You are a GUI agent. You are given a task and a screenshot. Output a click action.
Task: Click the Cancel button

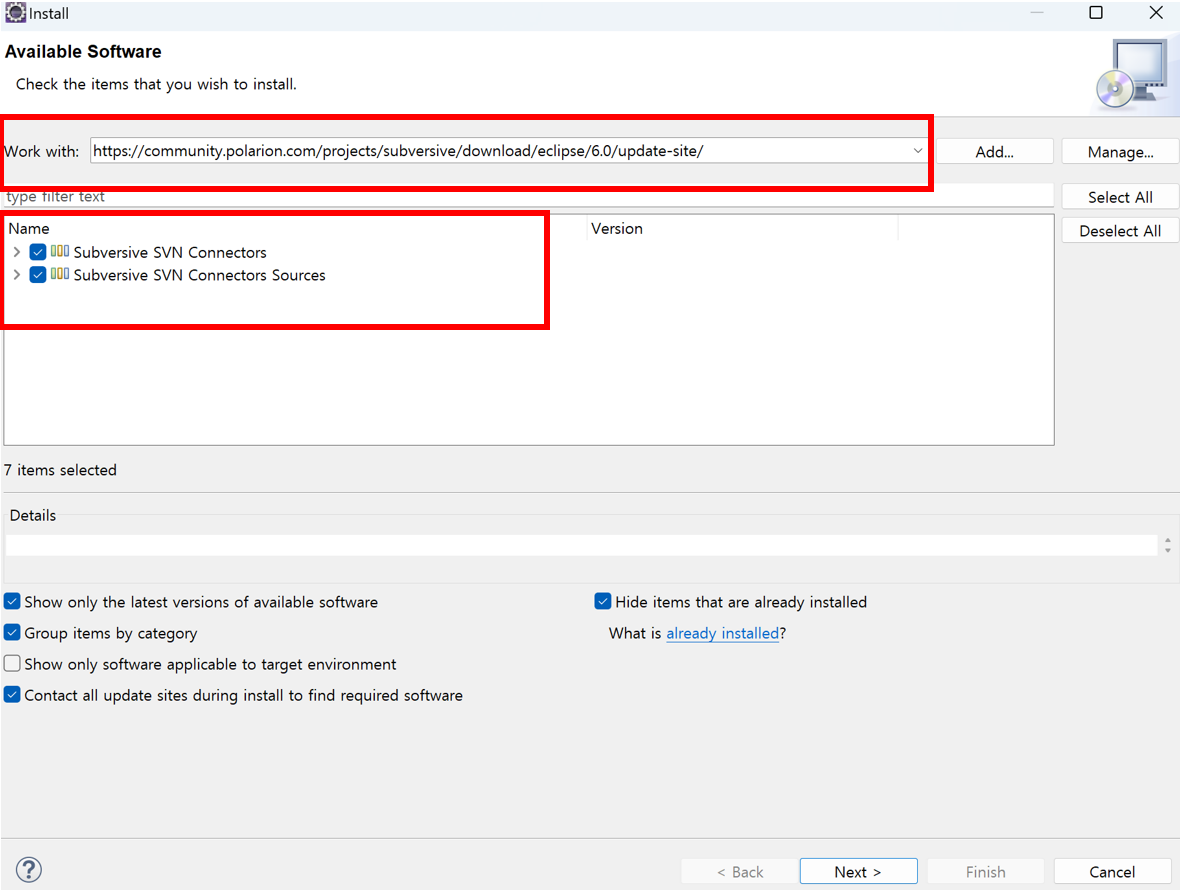tap(1112, 871)
